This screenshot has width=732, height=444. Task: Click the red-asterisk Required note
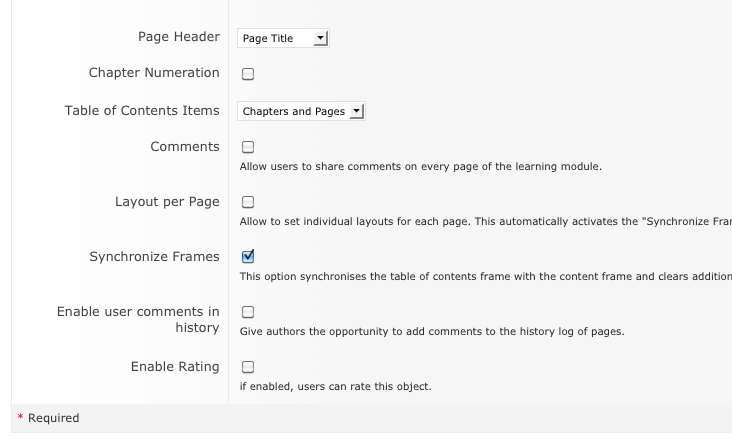pos(48,418)
